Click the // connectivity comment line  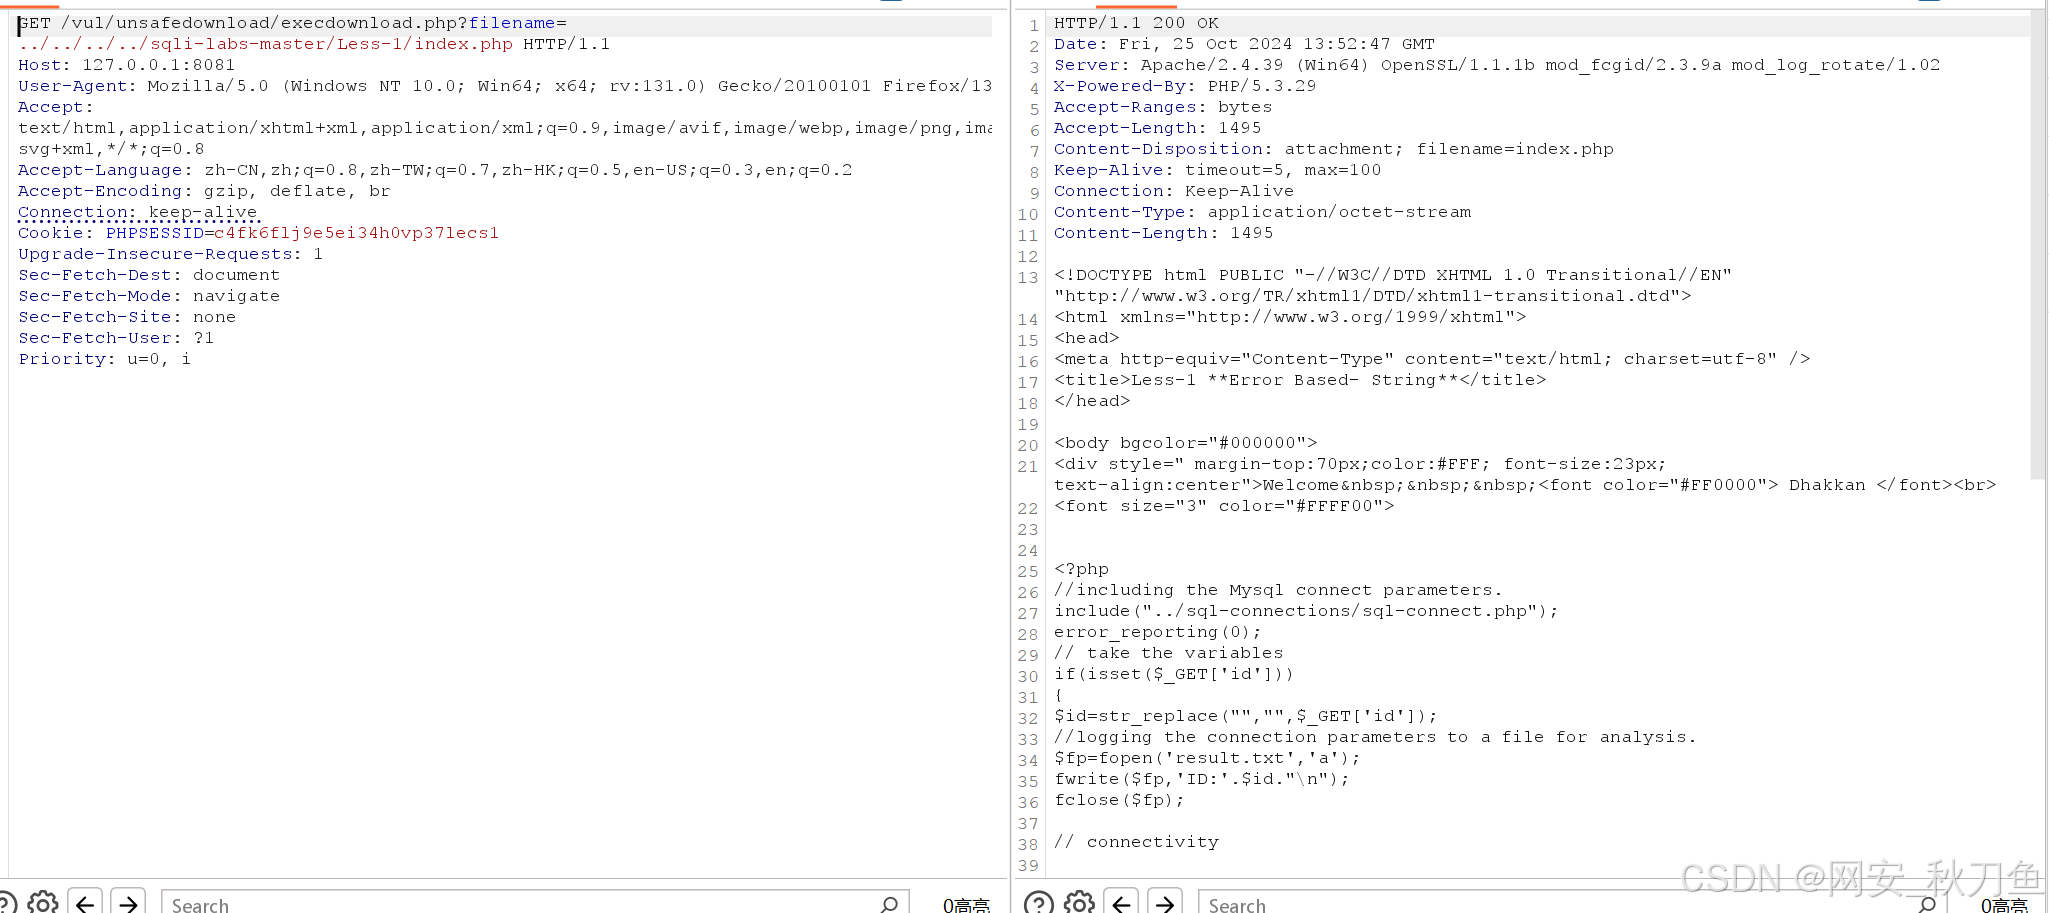click(1137, 842)
